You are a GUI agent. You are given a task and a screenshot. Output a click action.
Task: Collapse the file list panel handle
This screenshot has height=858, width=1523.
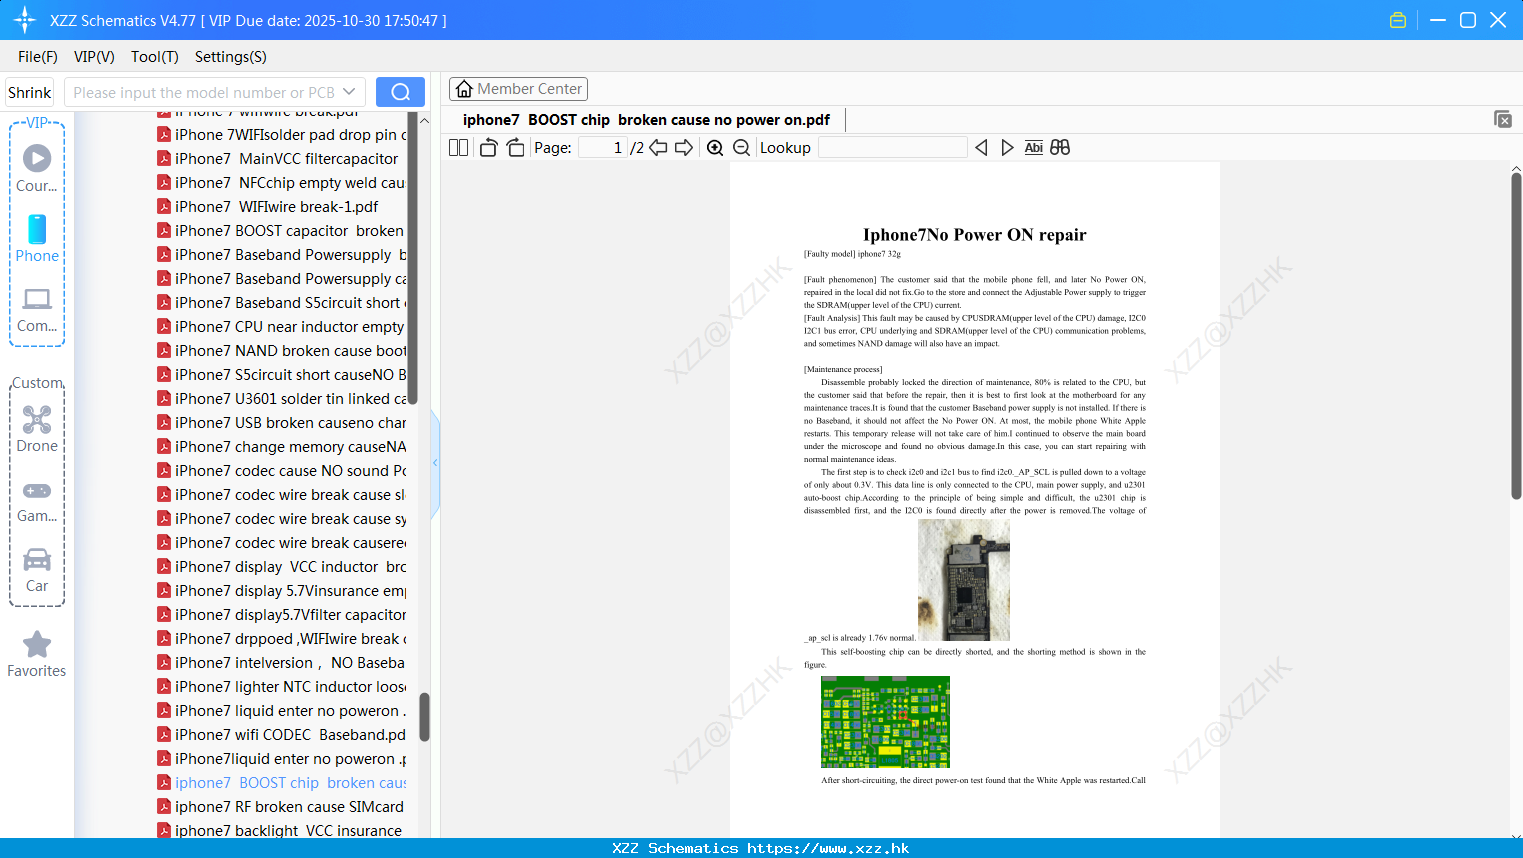(x=435, y=463)
